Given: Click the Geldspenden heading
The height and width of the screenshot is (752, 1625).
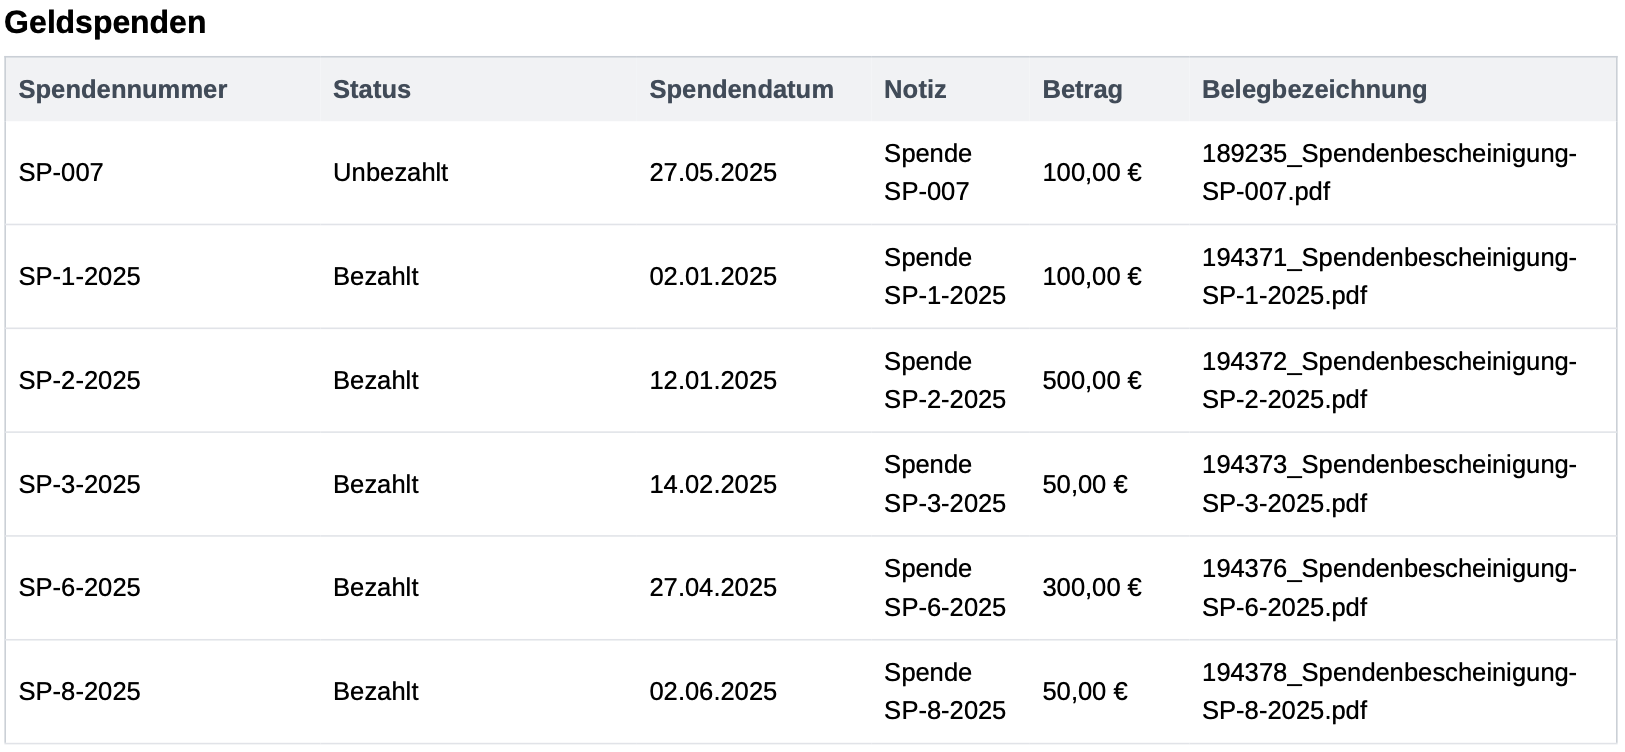Looking at the screenshot, I should click(x=105, y=22).
